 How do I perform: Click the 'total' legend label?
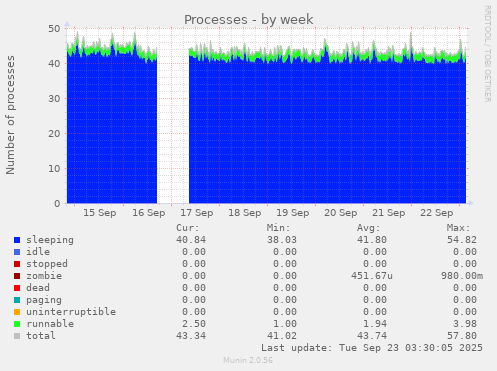click(x=41, y=336)
